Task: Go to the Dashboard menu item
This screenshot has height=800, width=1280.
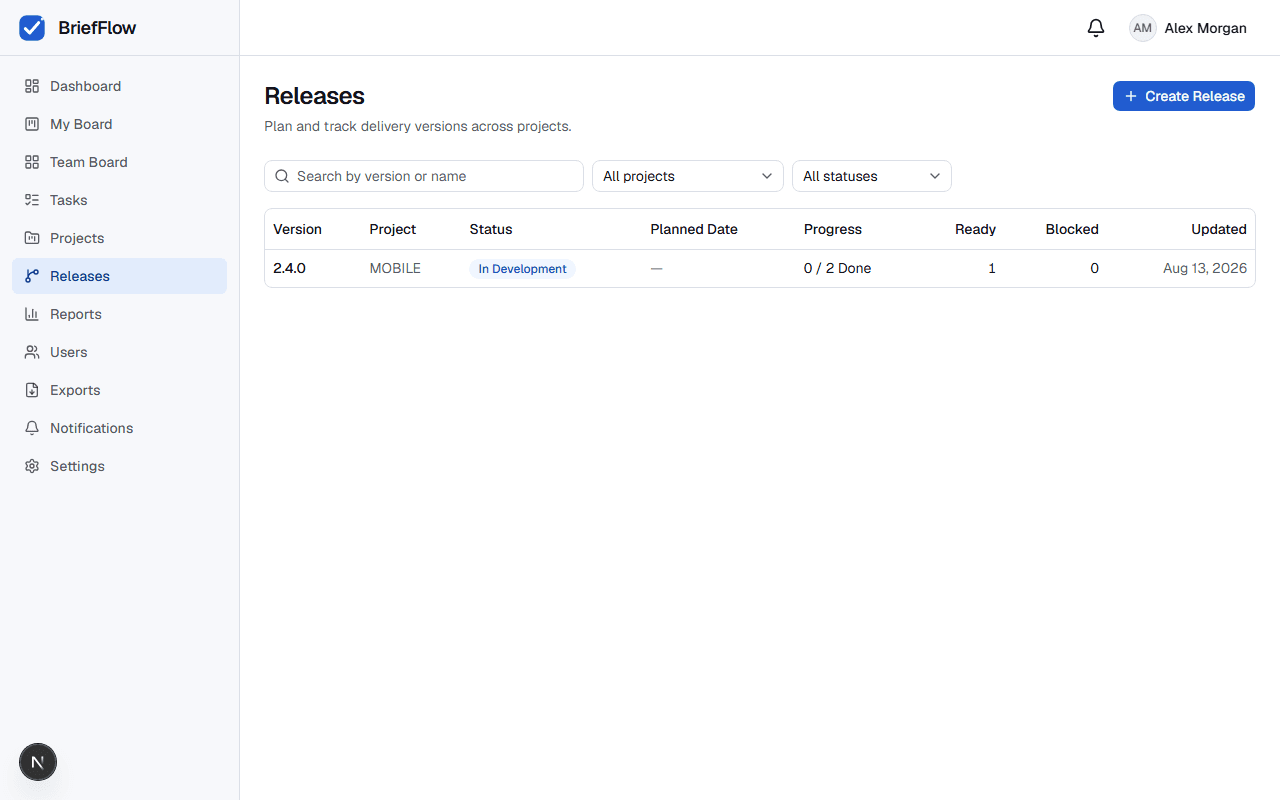Action: point(120,86)
